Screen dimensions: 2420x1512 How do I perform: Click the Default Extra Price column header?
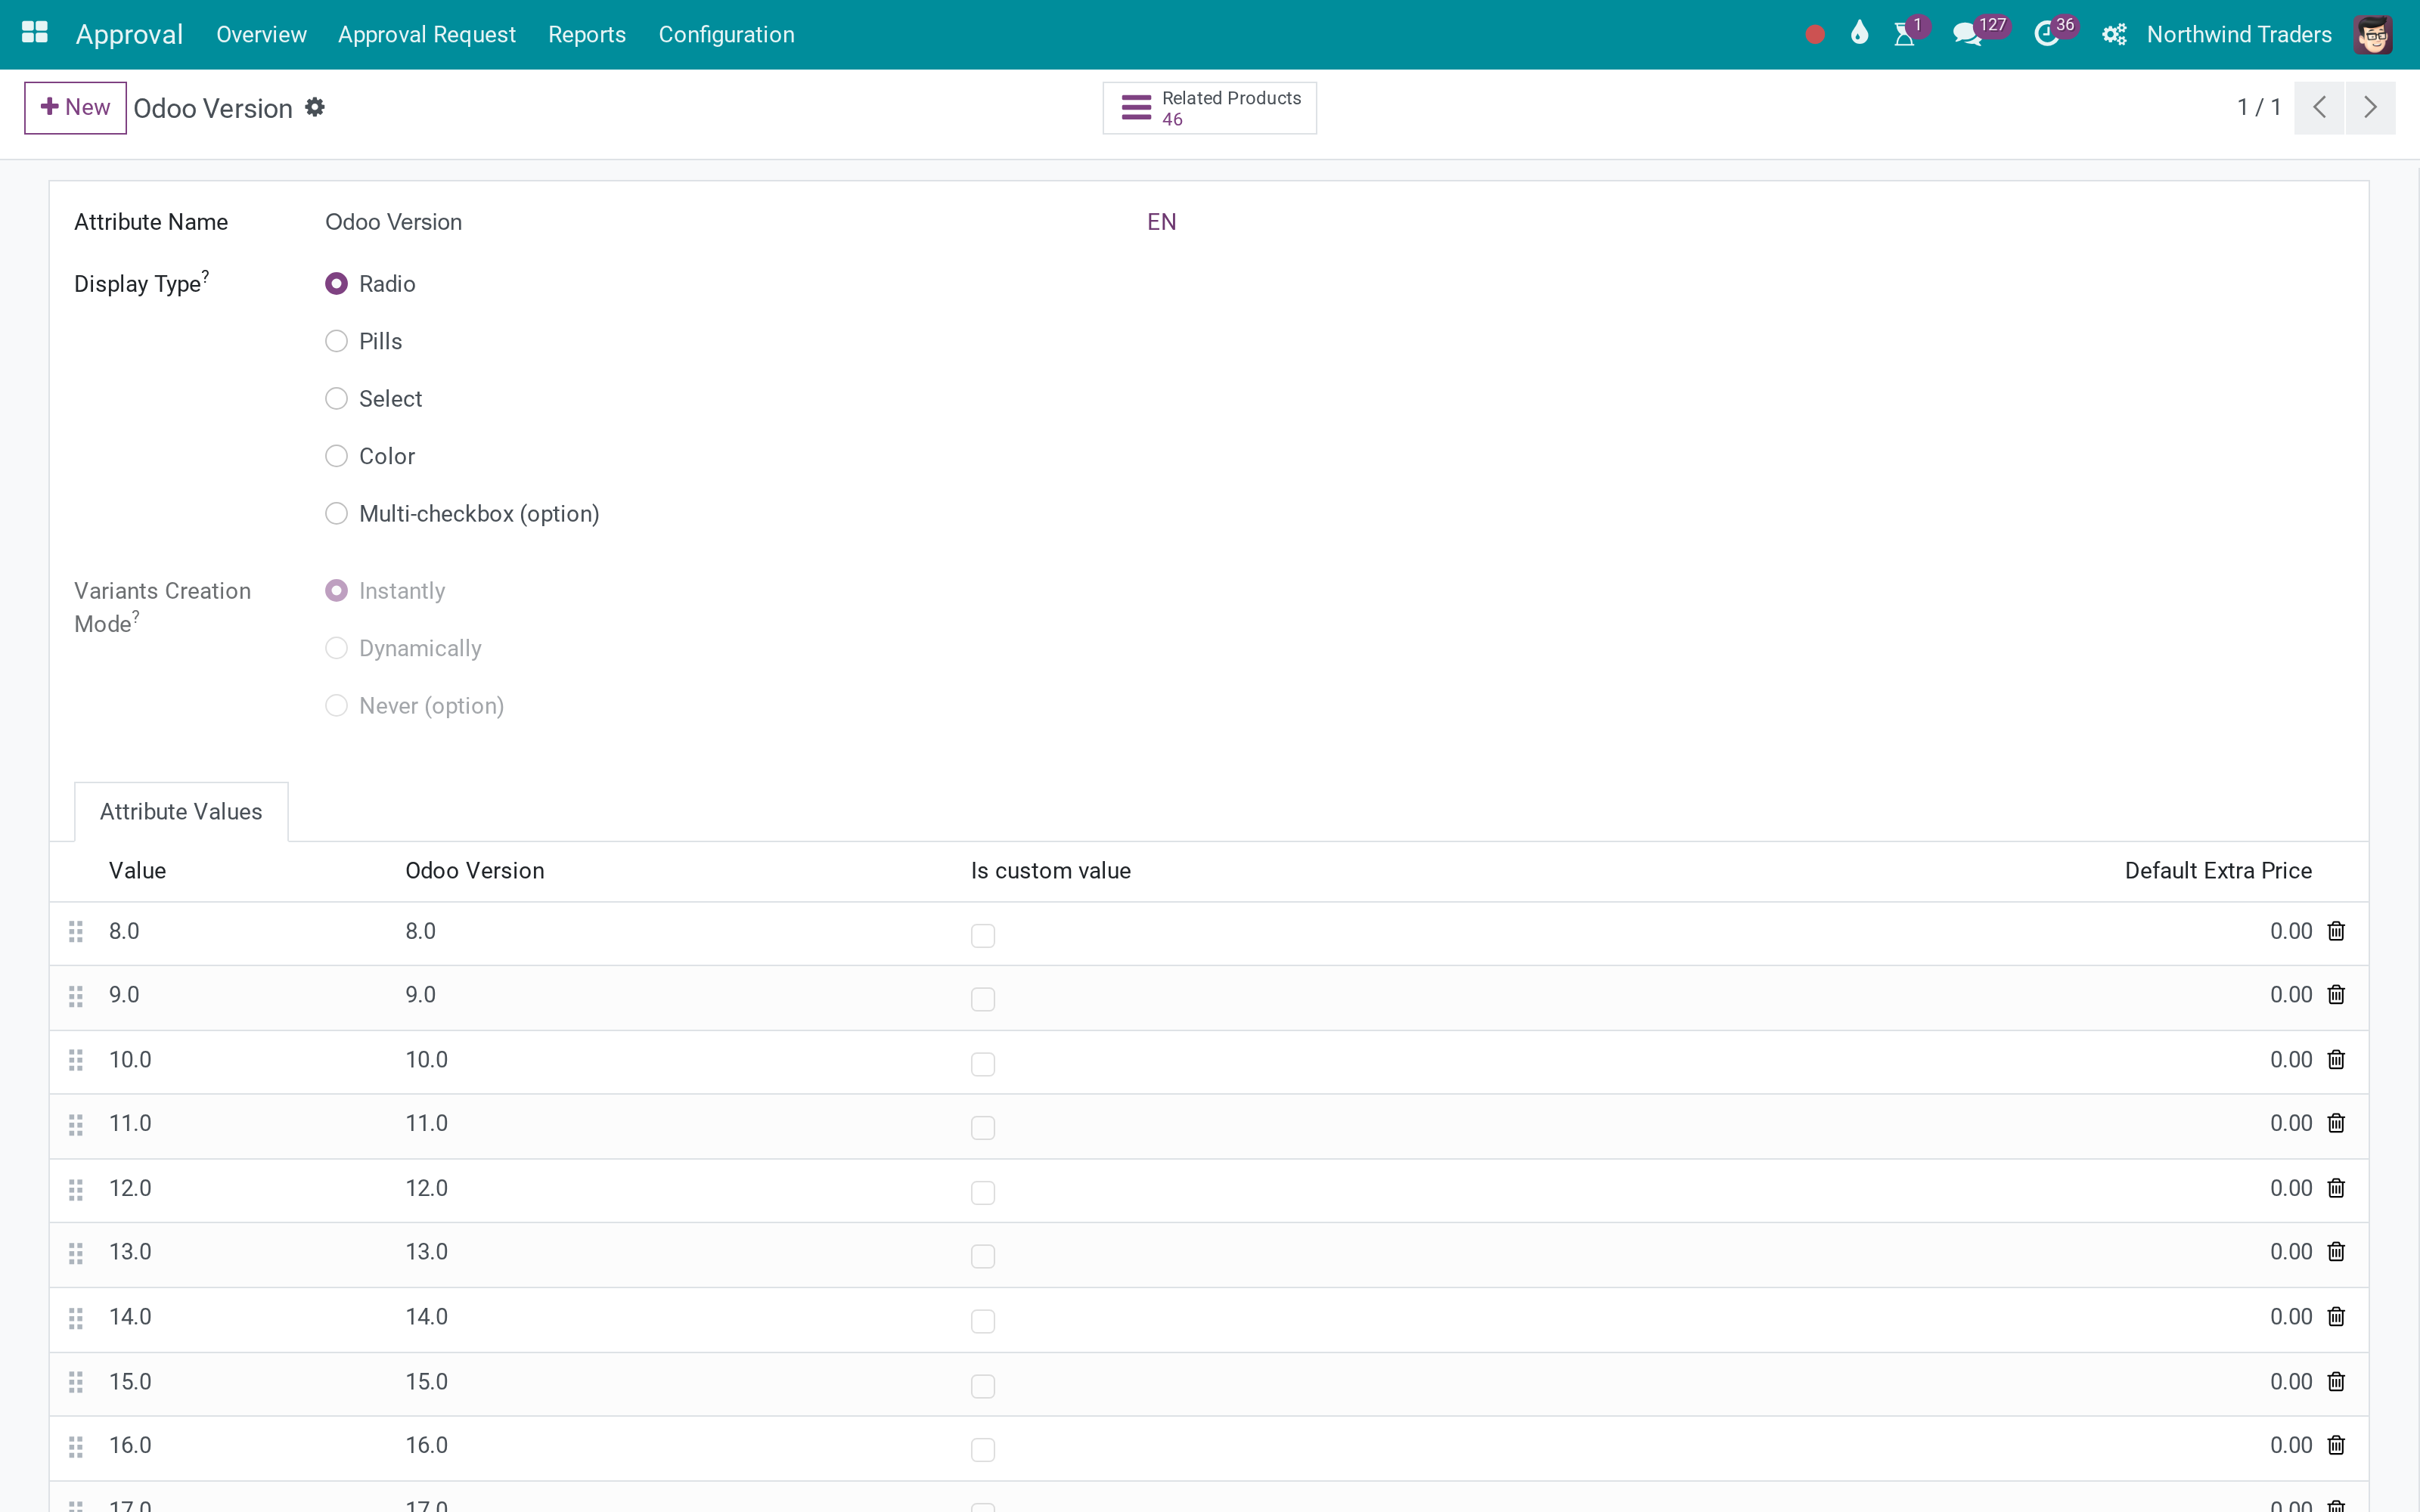[2218, 871]
